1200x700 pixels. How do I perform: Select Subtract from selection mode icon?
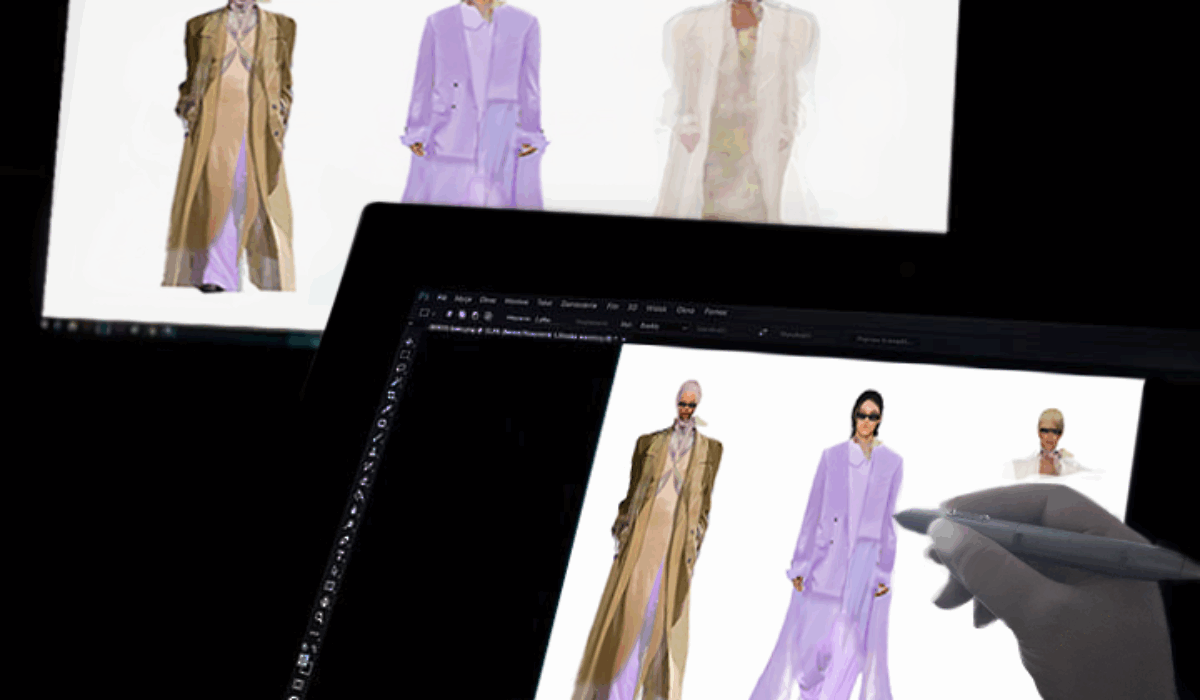[475, 316]
